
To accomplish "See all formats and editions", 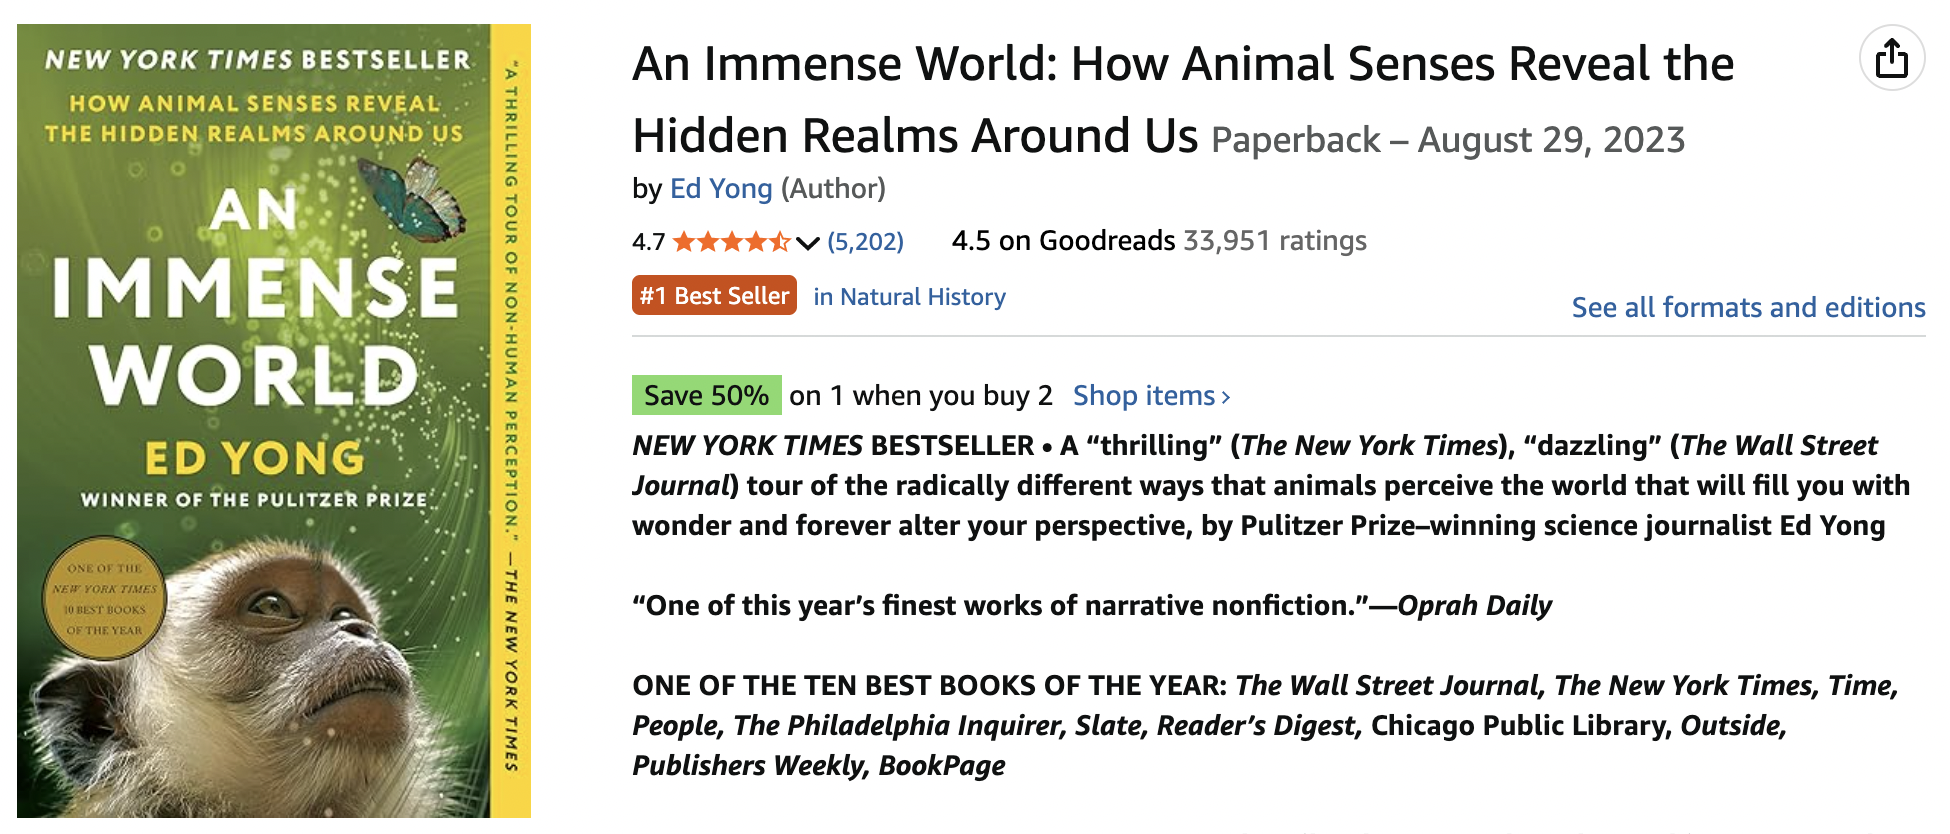I will (x=1748, y=307).
